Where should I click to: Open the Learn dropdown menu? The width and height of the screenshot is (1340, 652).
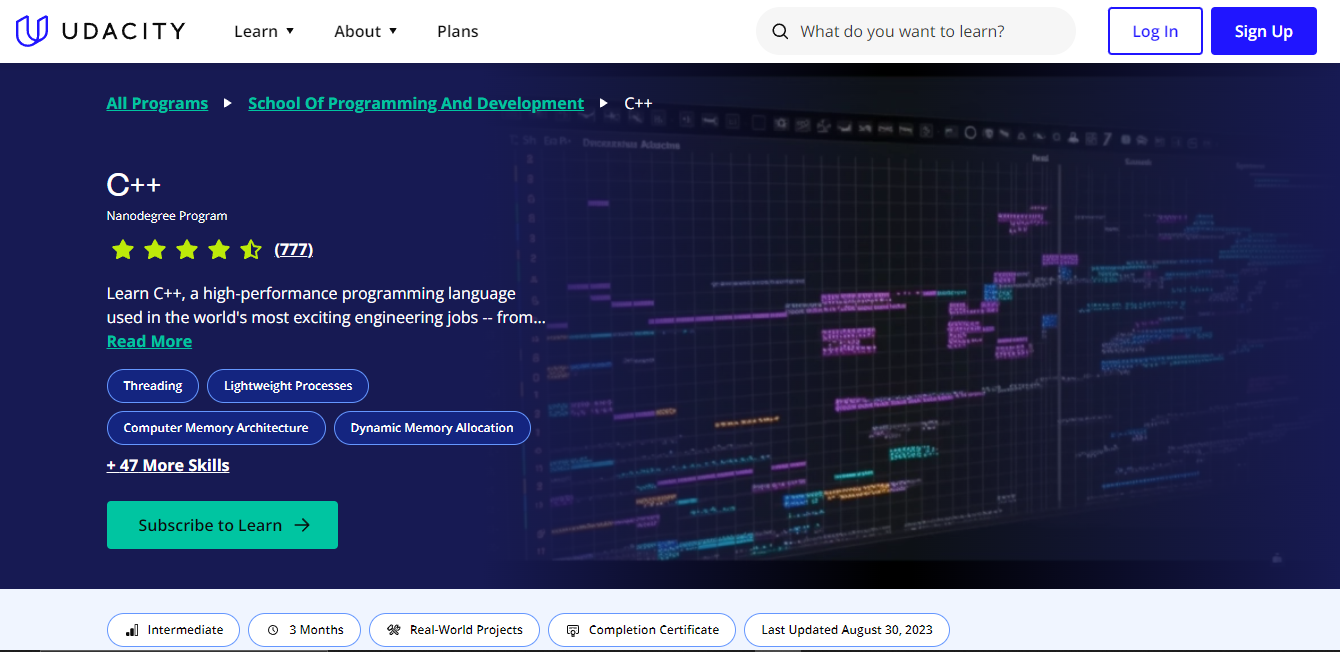[x=264, y=31]
